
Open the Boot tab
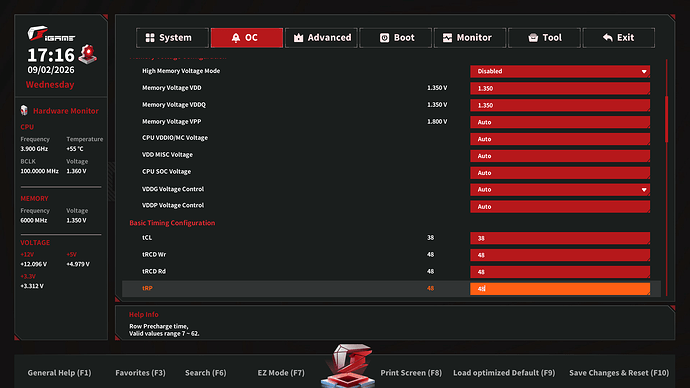click(396, 38)
